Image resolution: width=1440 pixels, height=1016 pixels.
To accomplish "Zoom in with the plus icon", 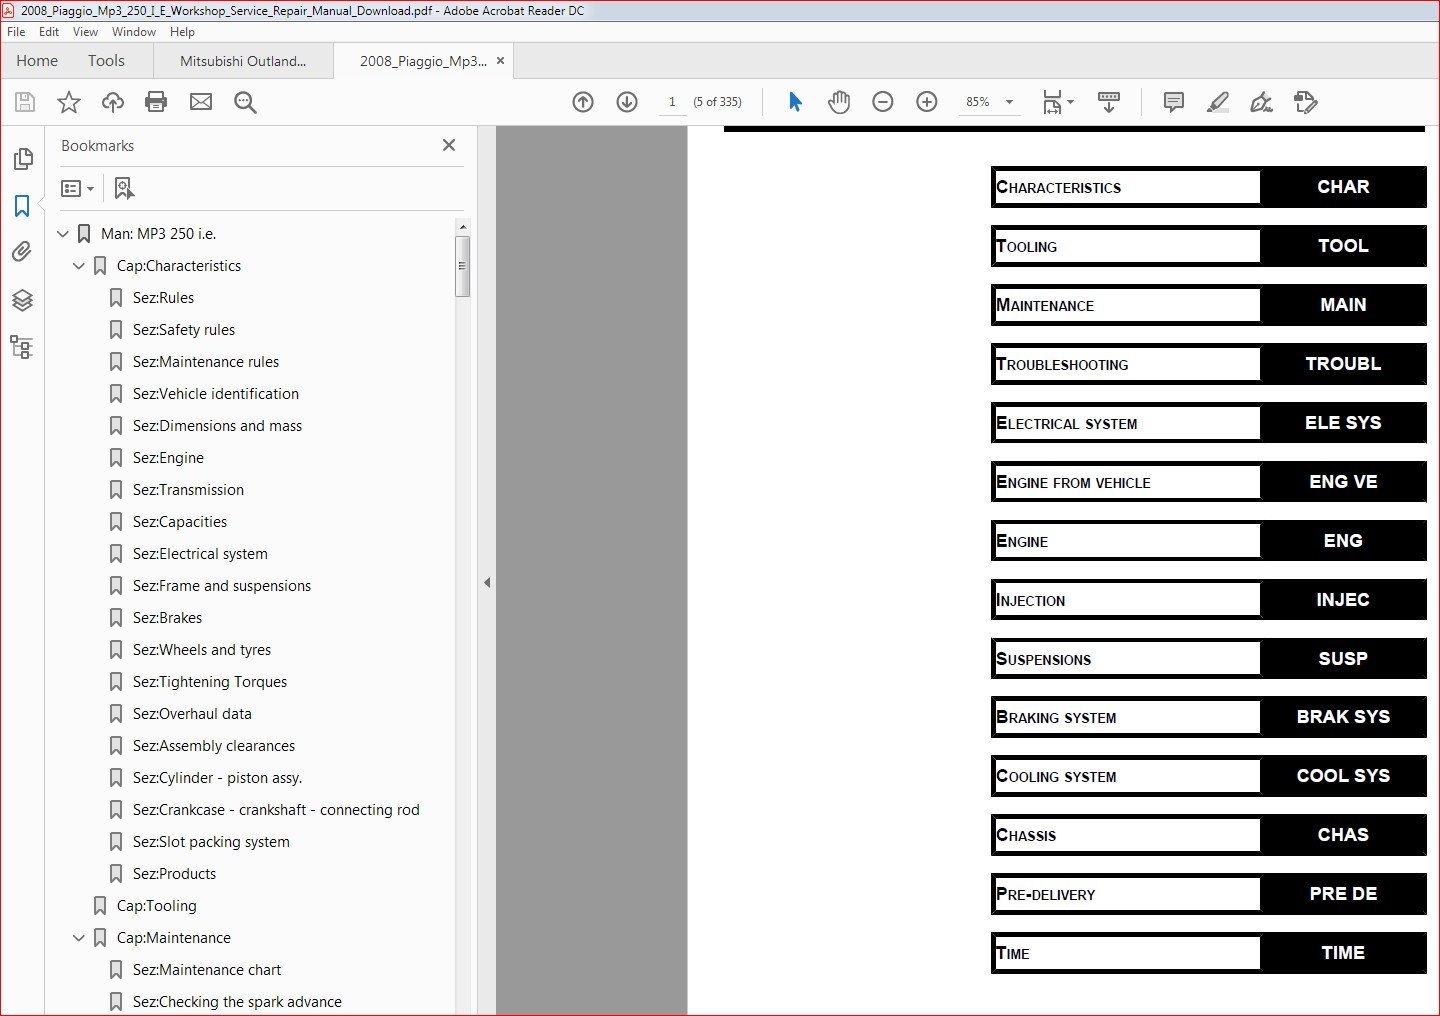I will 927,102.
